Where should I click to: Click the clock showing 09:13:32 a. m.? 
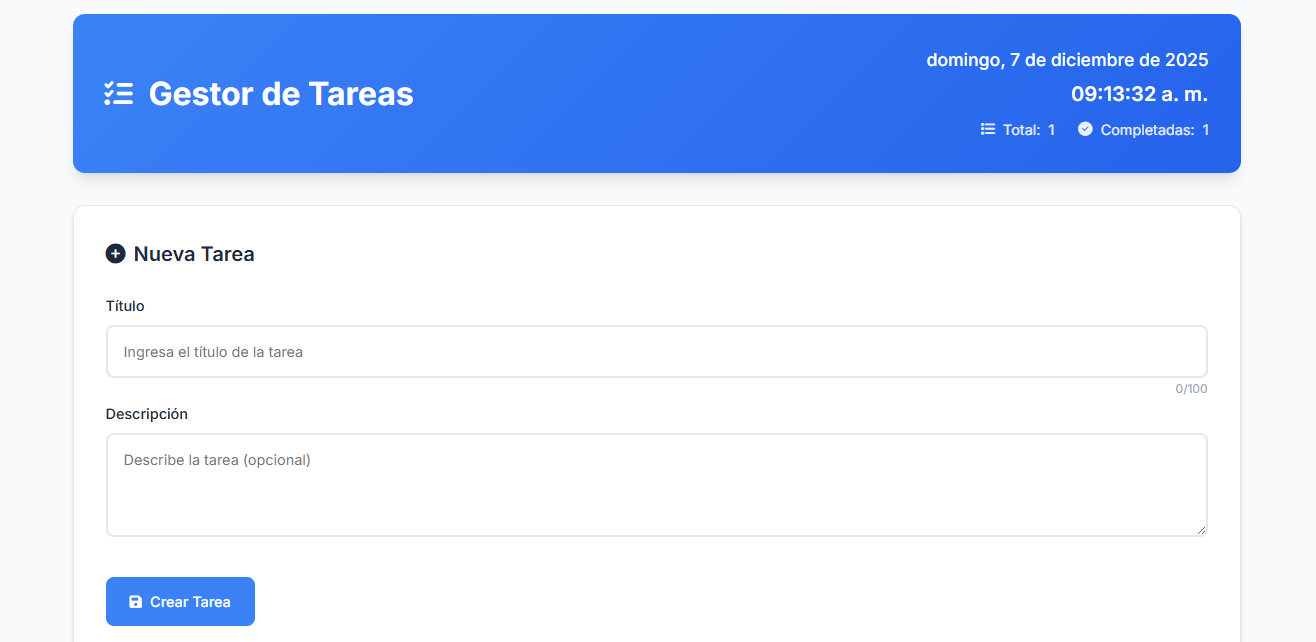point(1139,95)
